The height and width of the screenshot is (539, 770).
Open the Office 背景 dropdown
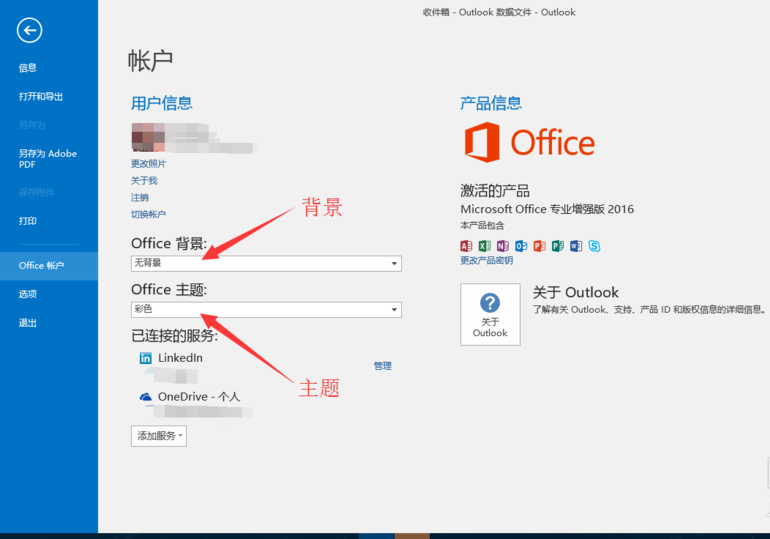265,264
